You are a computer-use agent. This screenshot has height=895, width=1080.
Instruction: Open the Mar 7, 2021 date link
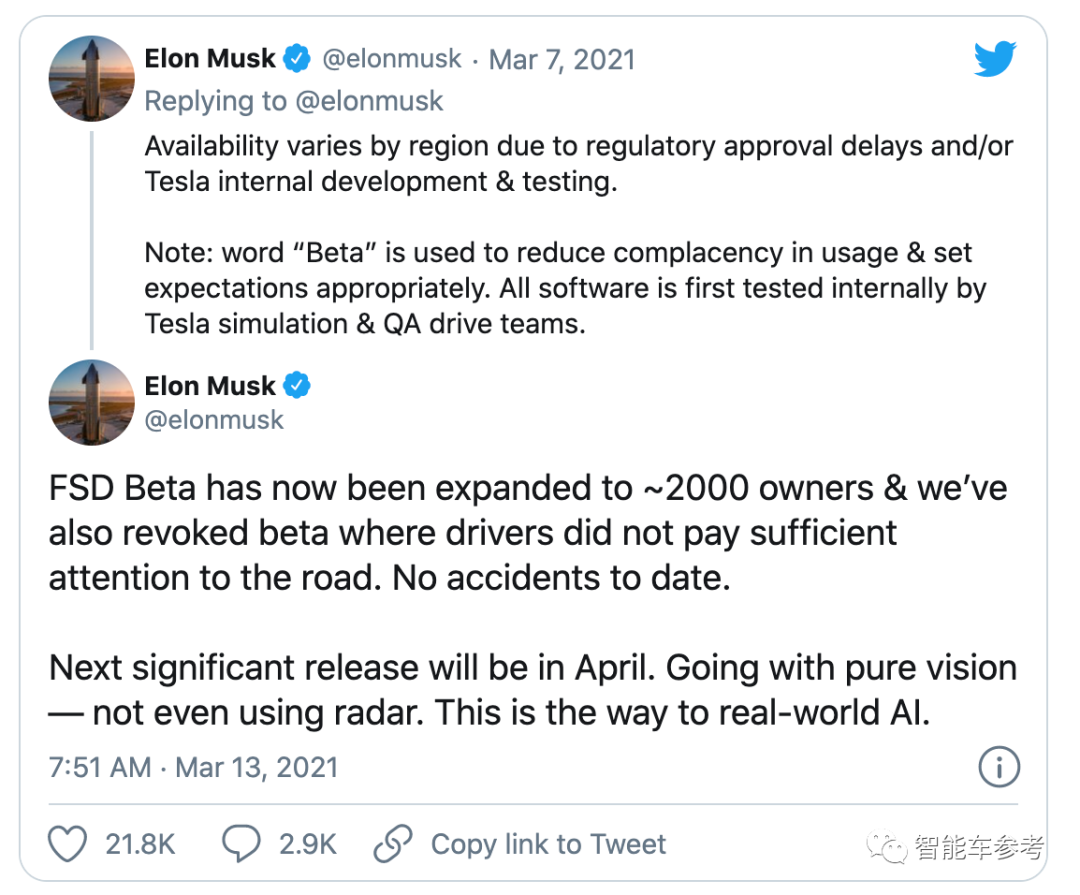[562, 59]
